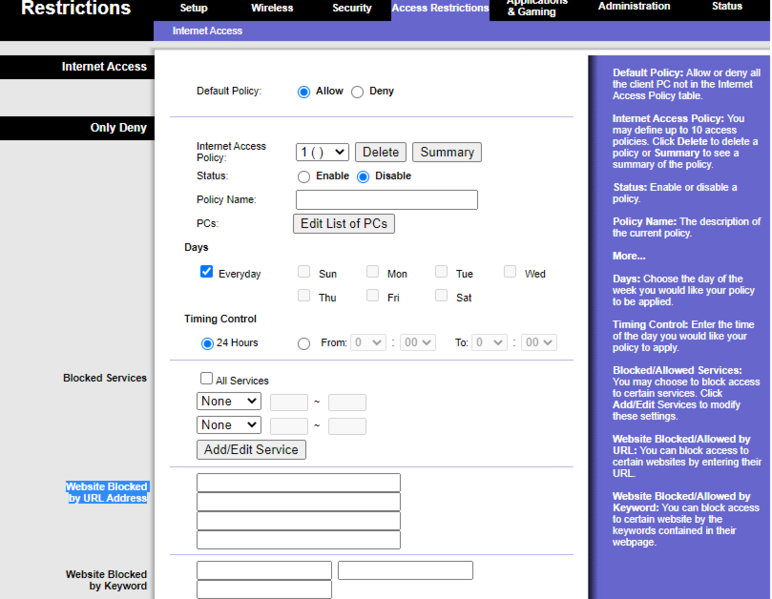Click the Website Blocked by Keyword label
The height and width of the screenshot is (599, 772).
tap(106, 580)
